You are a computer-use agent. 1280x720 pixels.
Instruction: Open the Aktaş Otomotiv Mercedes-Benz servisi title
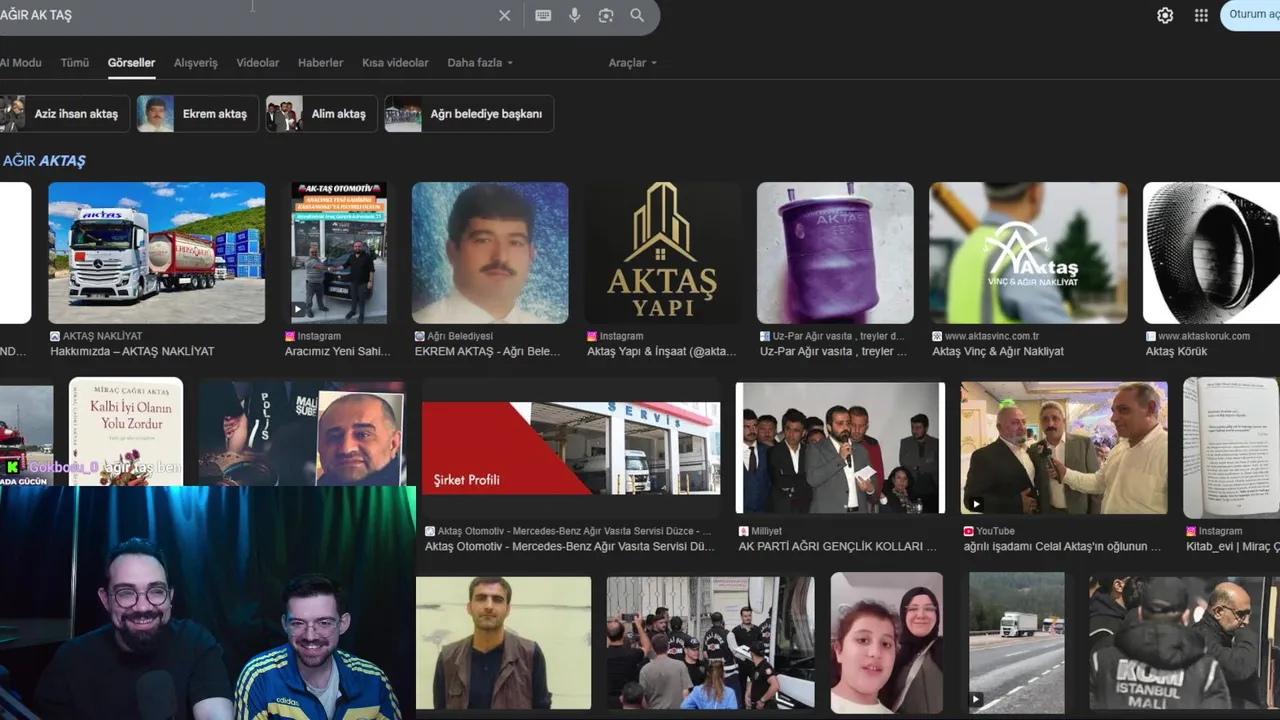[x=570, y=547]
